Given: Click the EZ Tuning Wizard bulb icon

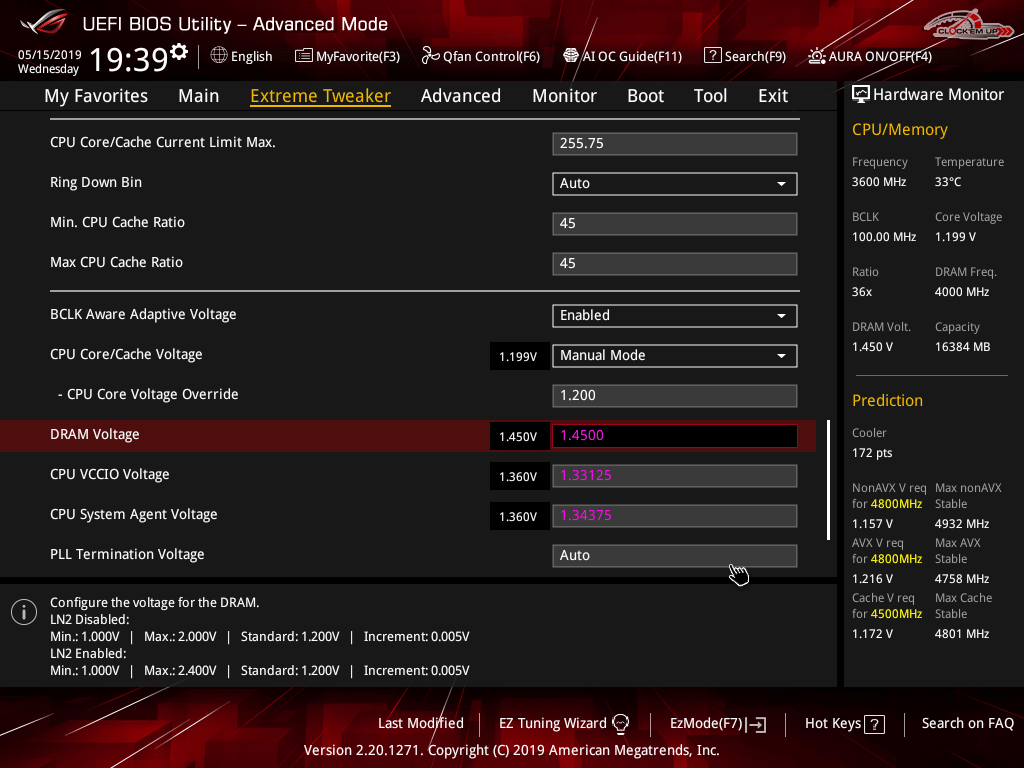Looking at the screenshot, I should point(620,723).
